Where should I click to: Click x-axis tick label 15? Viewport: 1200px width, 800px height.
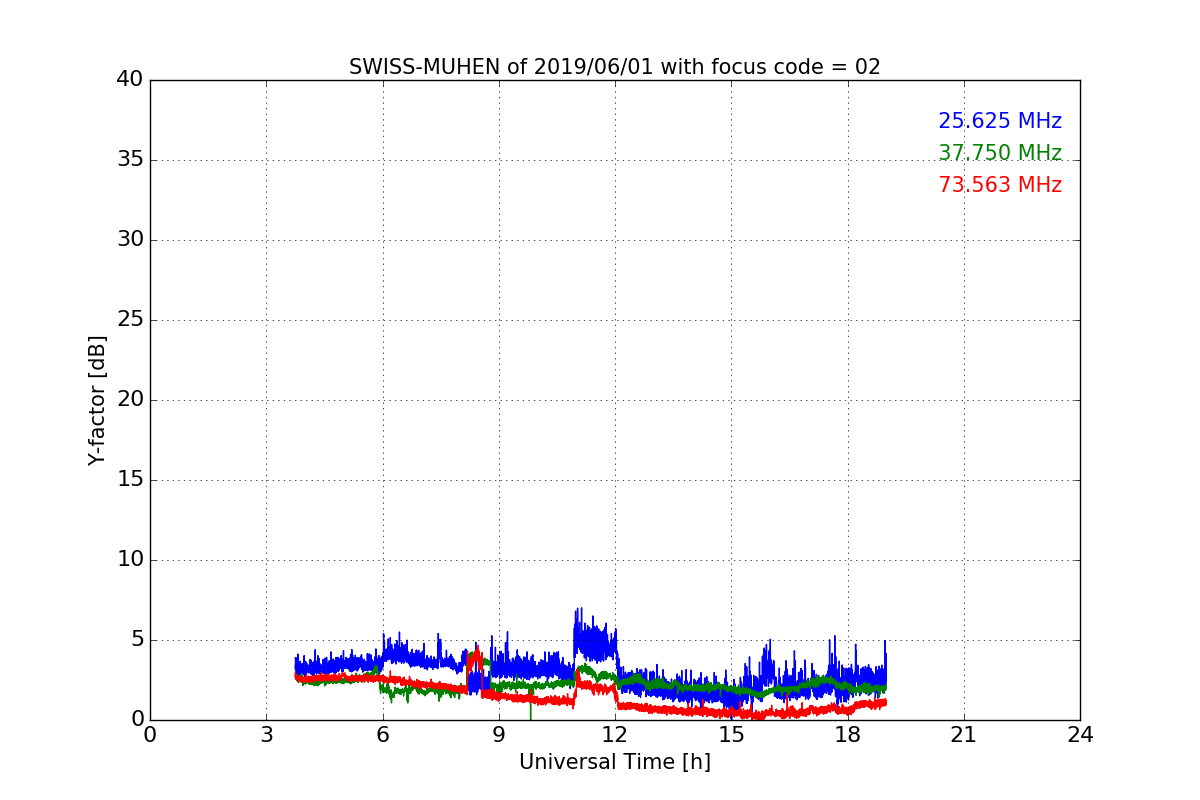pyautogui.click(x=731, y=734)
